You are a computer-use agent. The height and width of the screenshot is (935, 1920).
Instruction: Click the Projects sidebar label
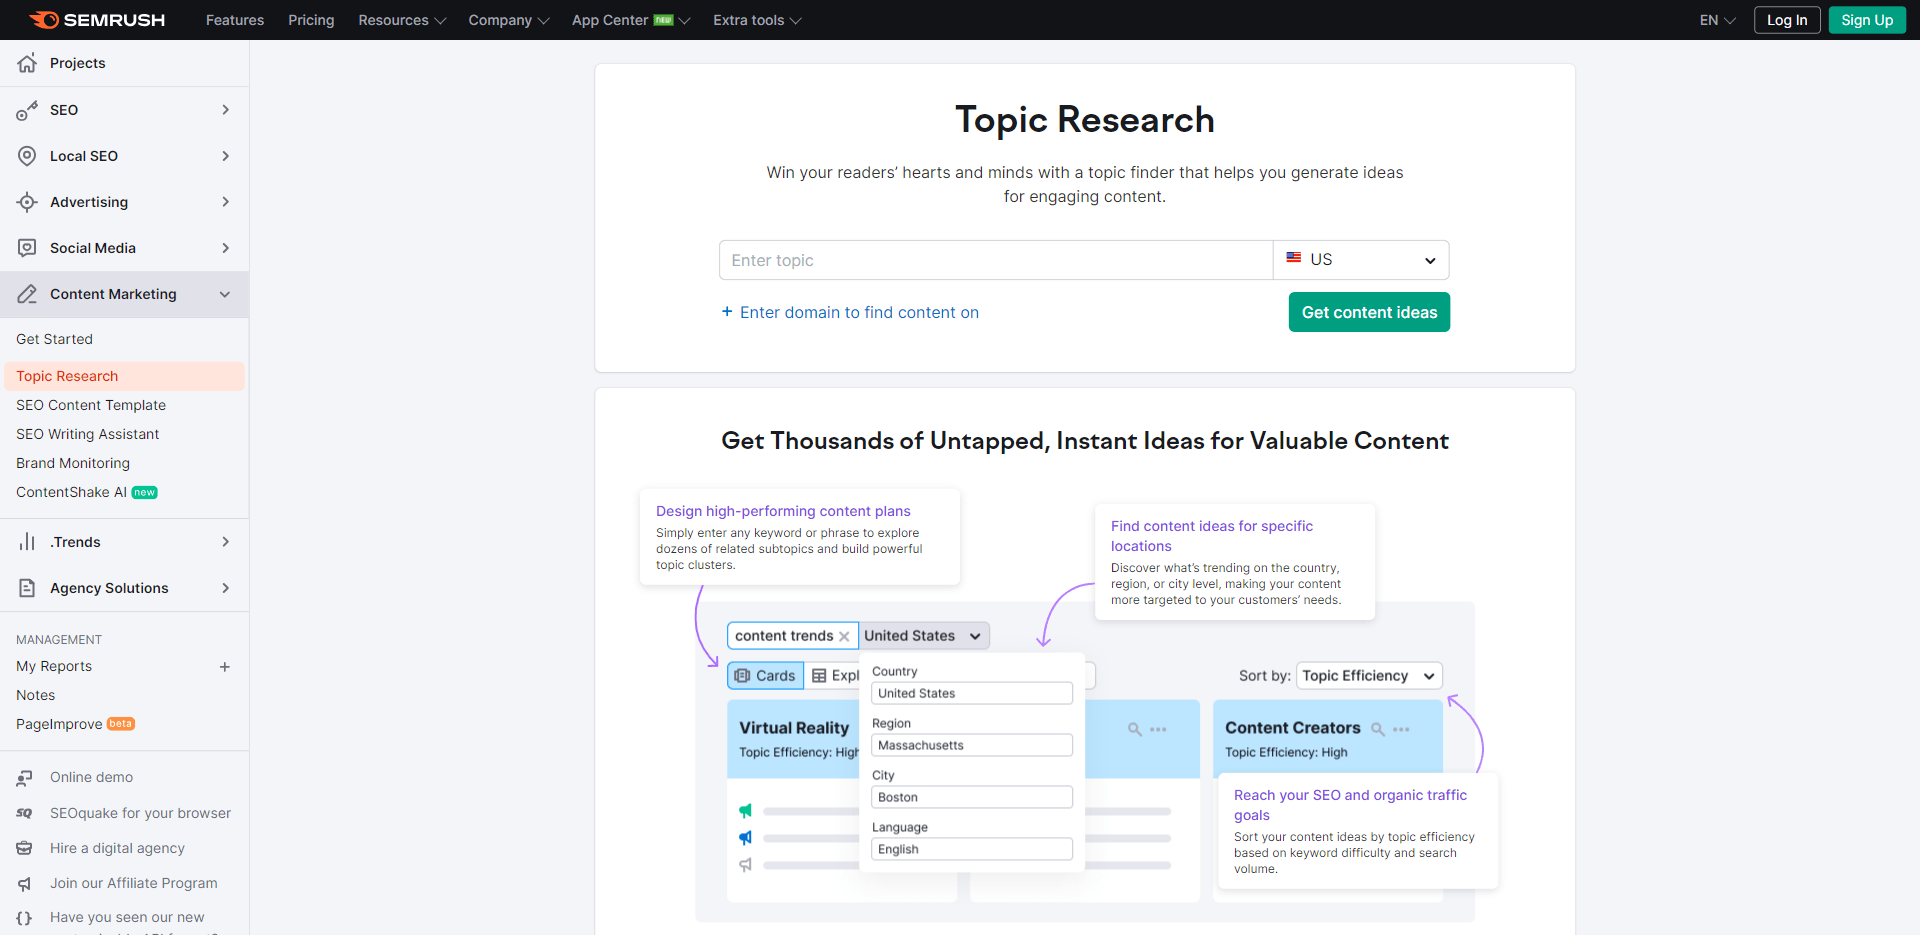click(x=78, y=63)
